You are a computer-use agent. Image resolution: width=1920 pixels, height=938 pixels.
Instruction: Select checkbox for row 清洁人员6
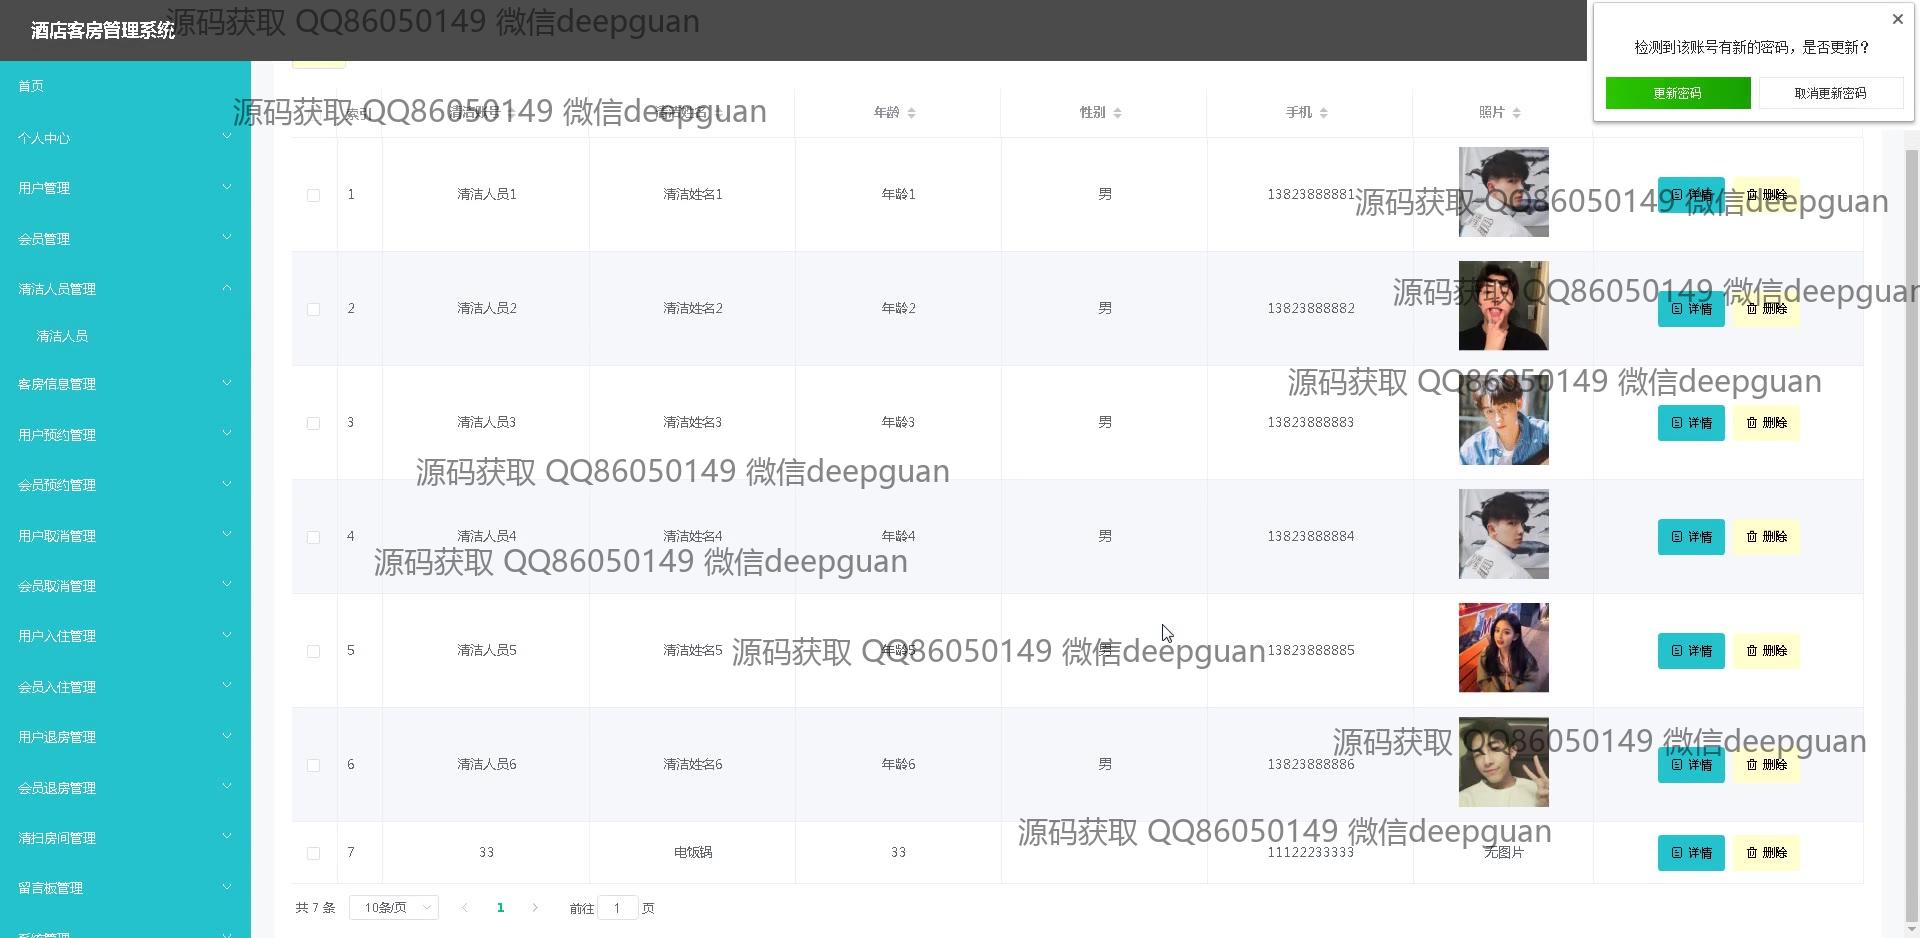point(313,765)
